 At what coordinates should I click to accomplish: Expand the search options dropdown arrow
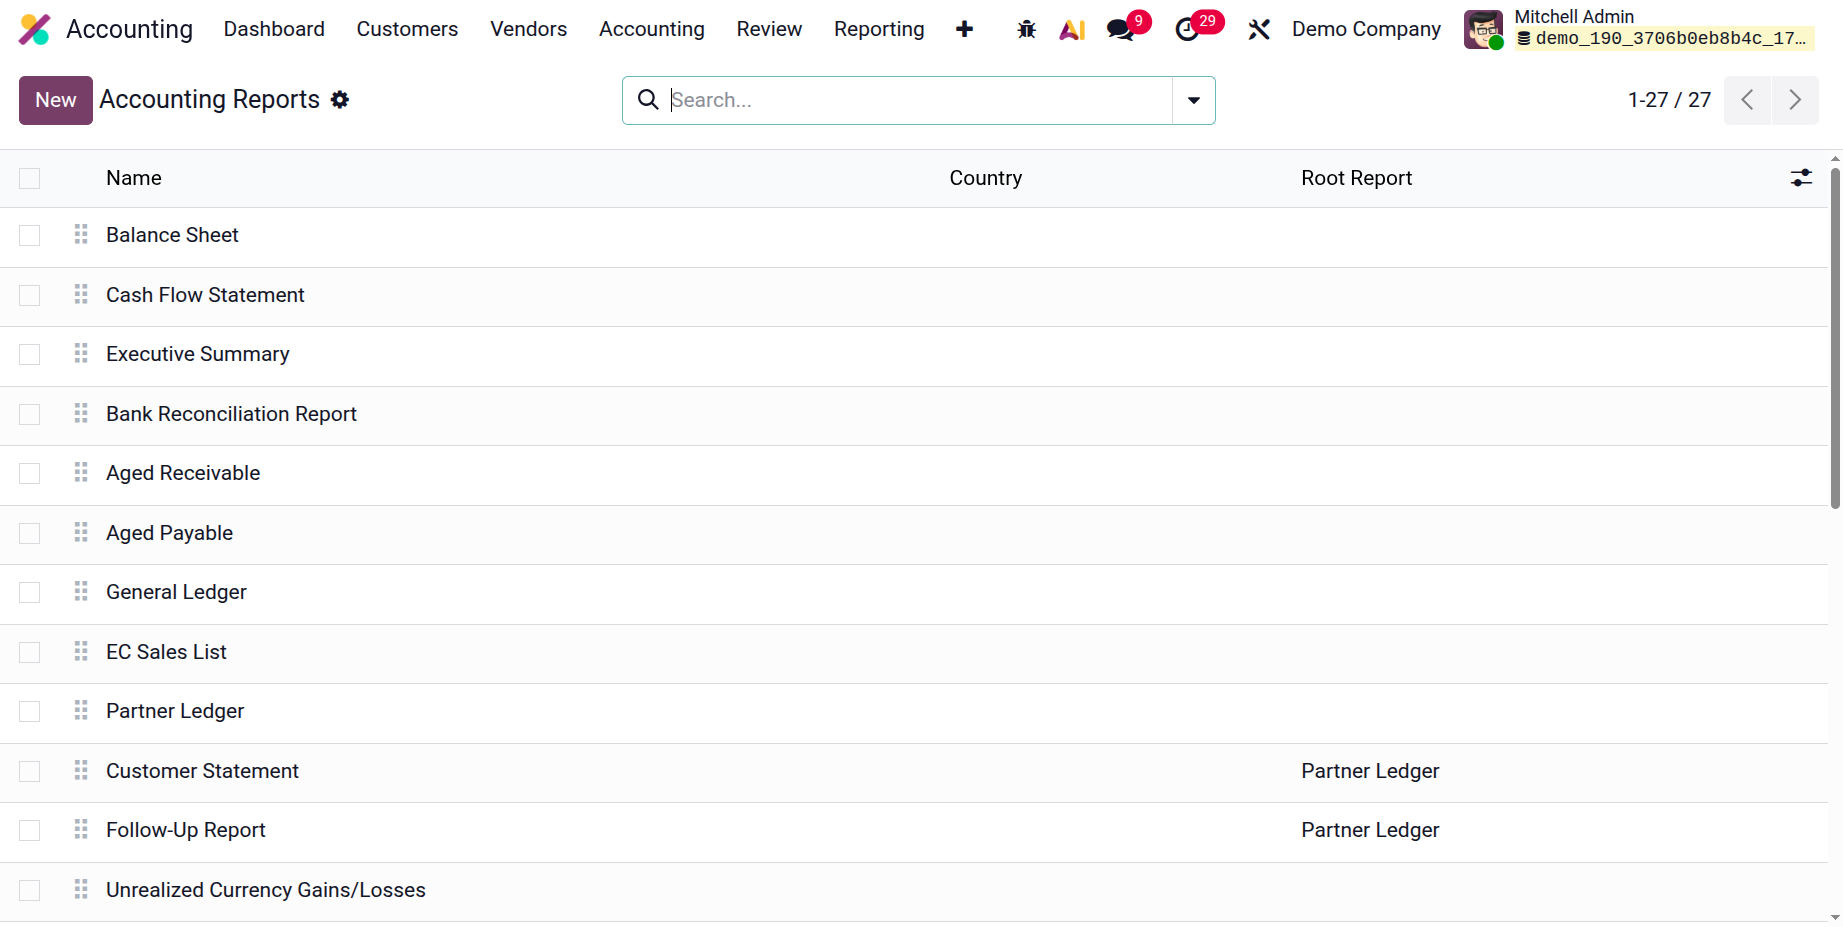(x=1193, y=100)
